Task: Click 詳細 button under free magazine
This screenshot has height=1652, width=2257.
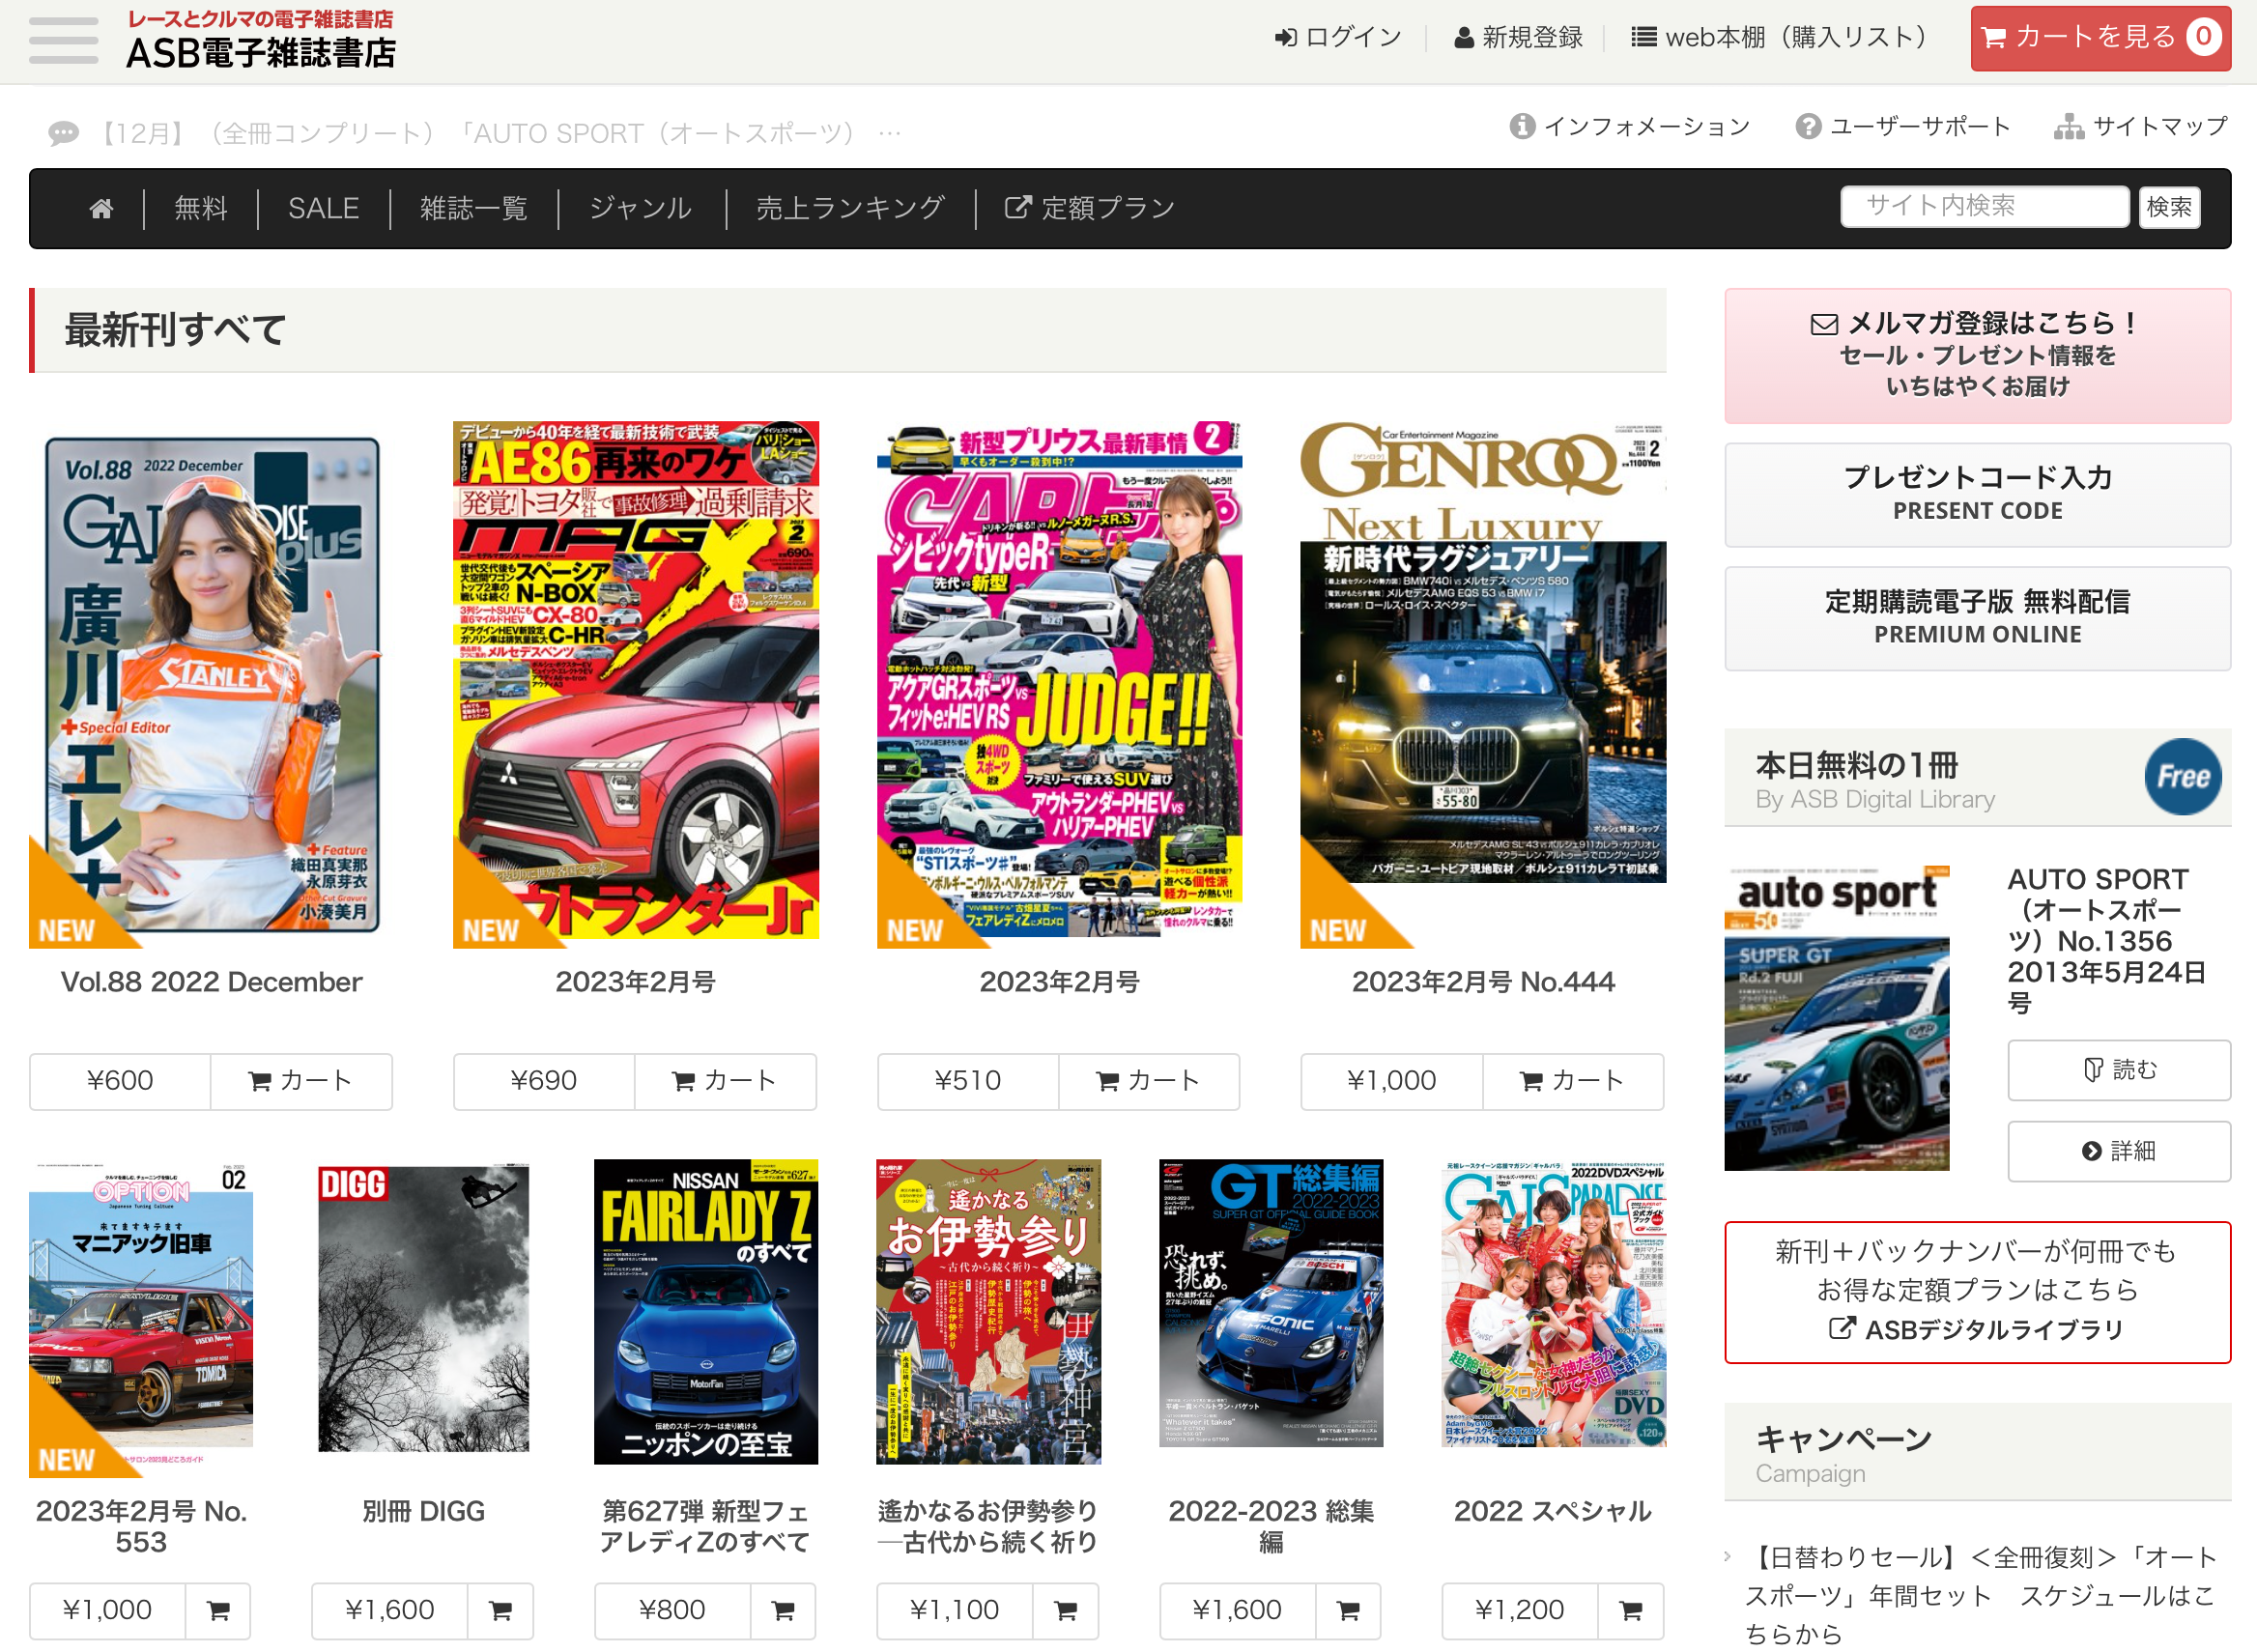Action: (2118, 1151)
